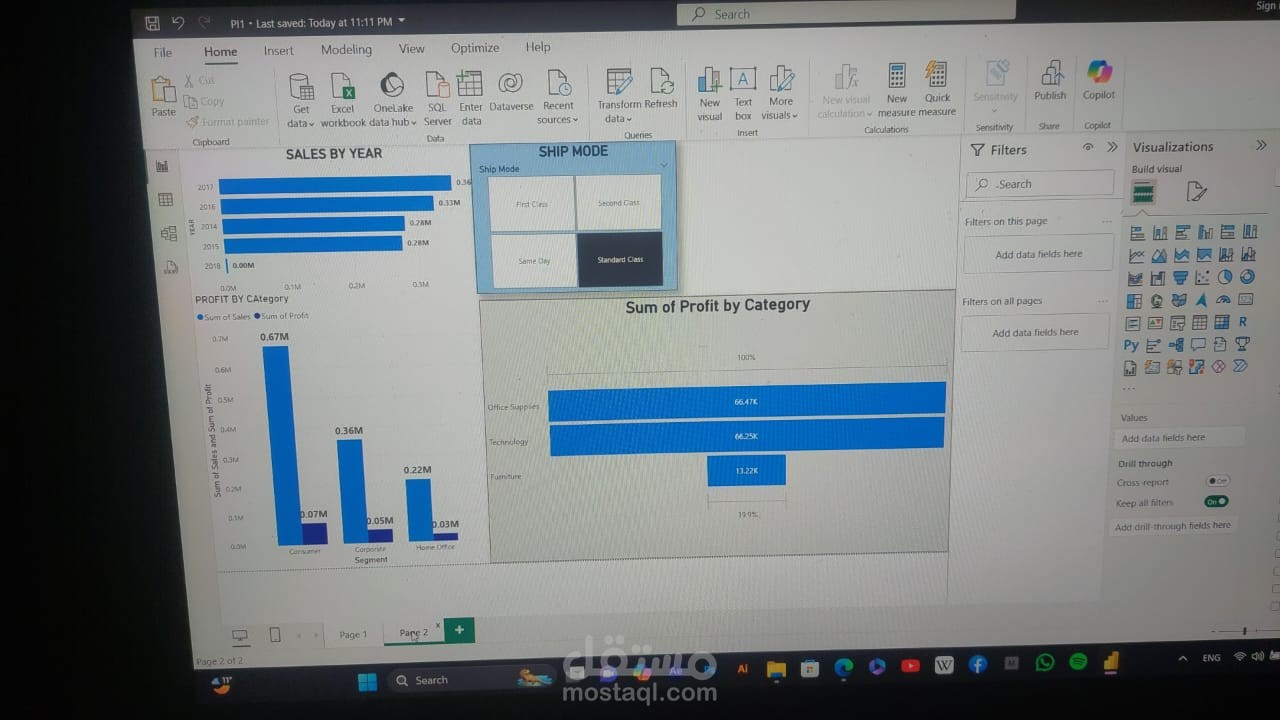Expand the Ship Mode slicer chevron
Screen dimensions: 1280x720
[664, 165]
